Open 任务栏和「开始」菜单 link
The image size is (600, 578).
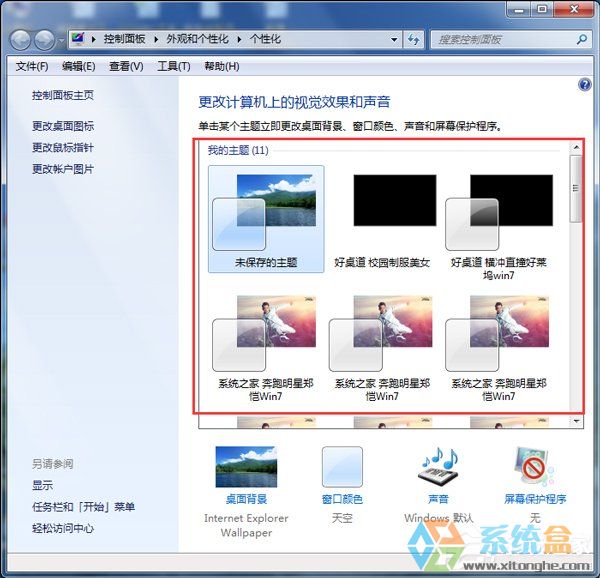click(83, 507)
